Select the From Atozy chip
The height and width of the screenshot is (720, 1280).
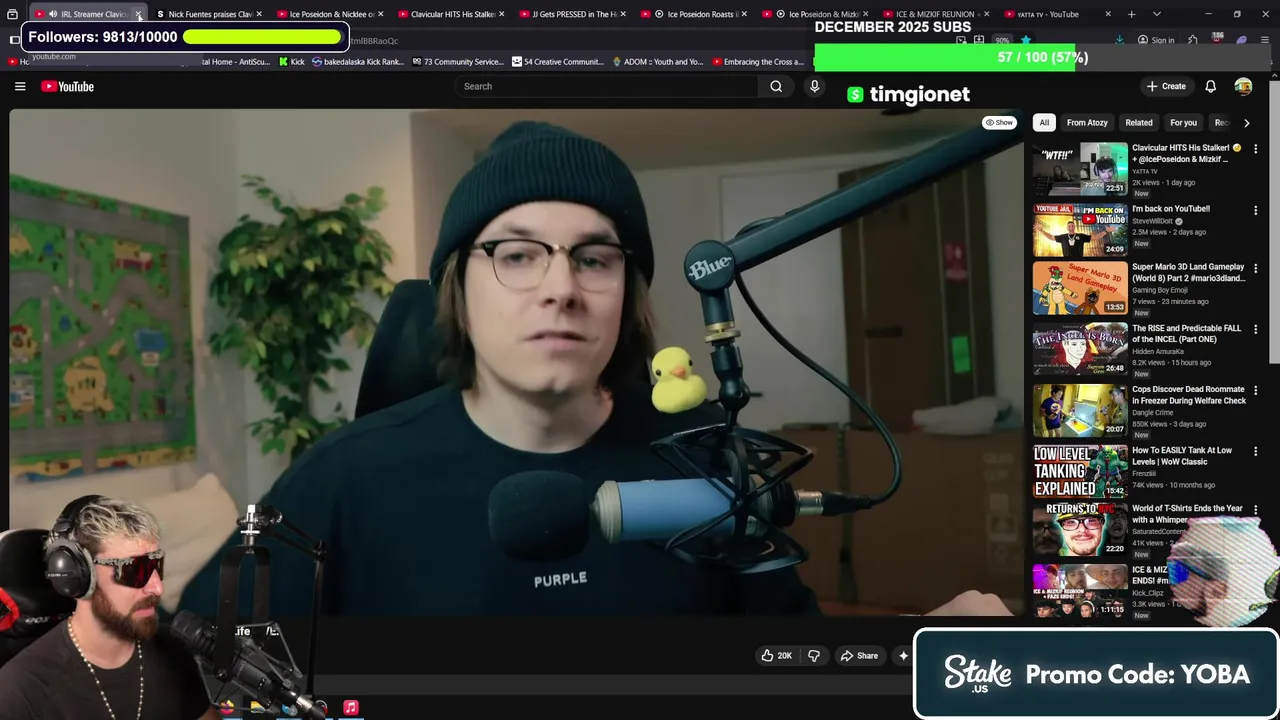click(x=1087, y=123)
